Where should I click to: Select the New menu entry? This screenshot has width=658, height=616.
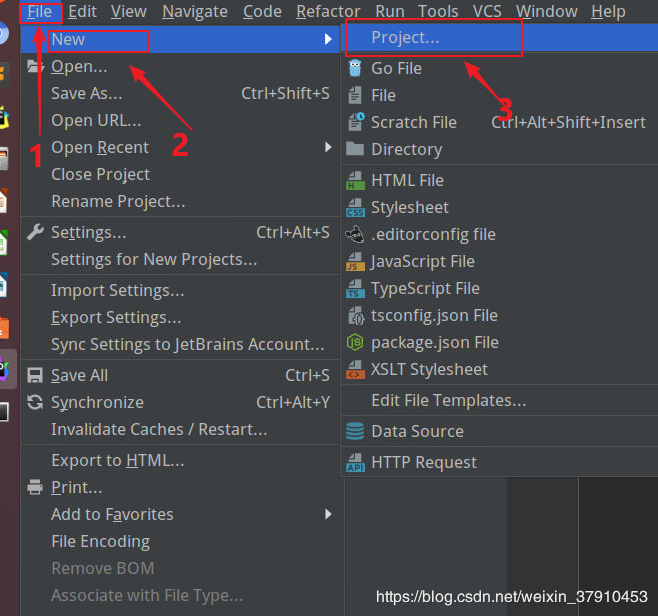click(x=180, y=39)
